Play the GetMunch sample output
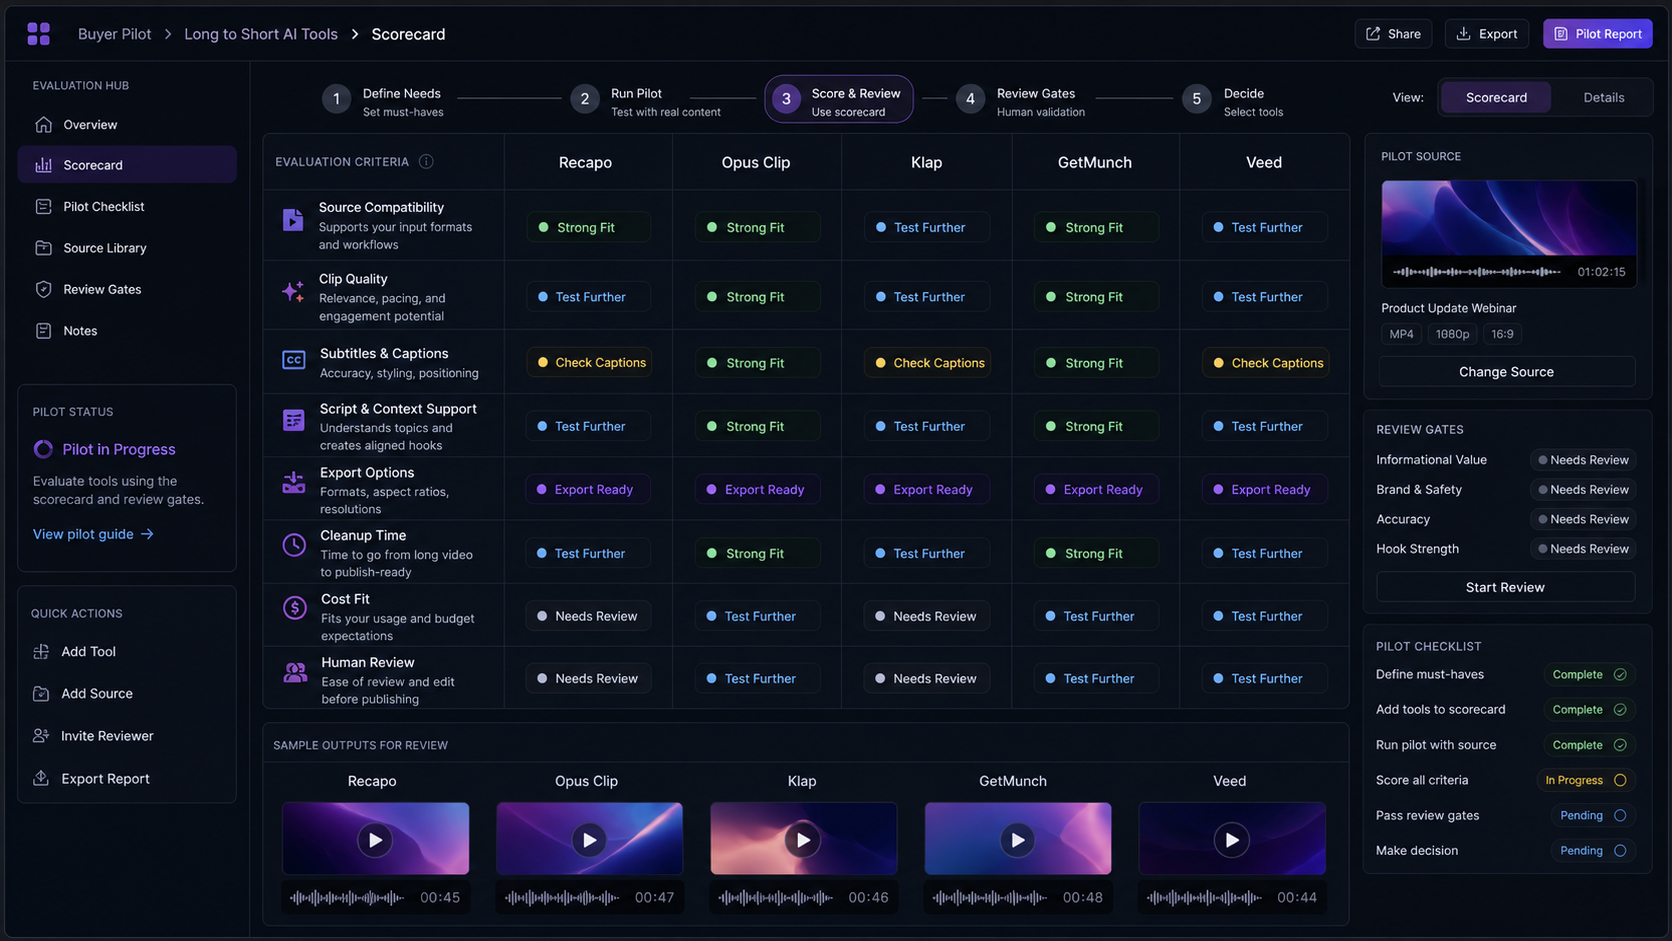The height and width of the screenshot is (941, 1672). point(1017,840)
